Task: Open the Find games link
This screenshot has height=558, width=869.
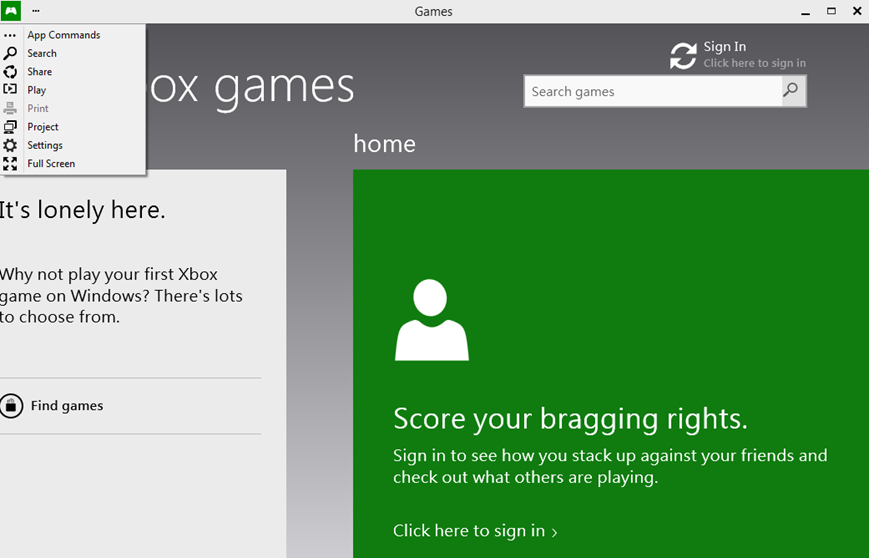Action: coord(67,406)
